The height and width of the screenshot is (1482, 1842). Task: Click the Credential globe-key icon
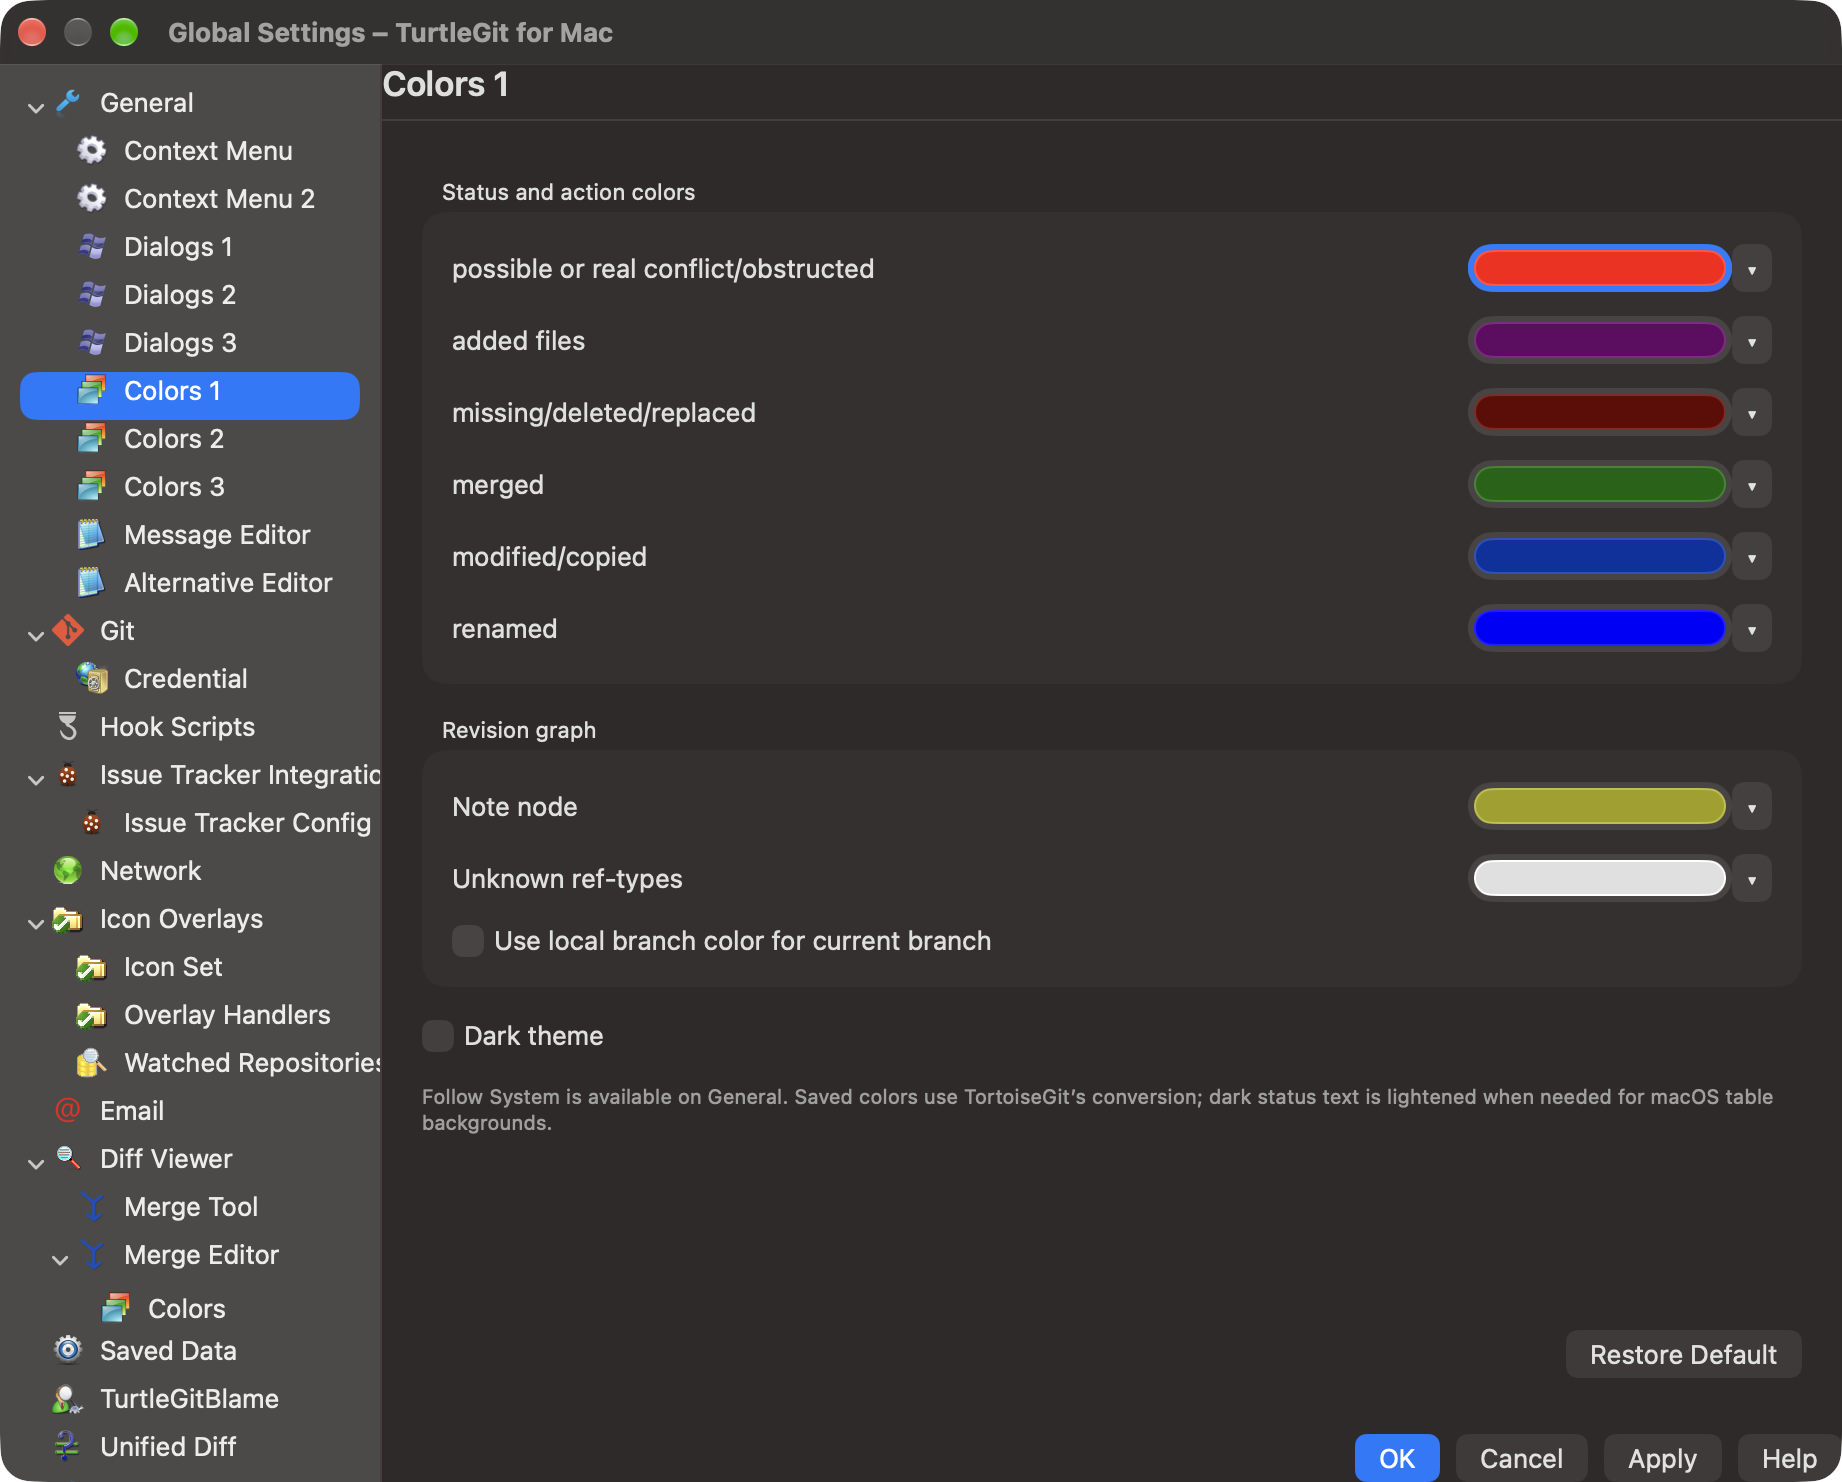click(x=92, y=678)
